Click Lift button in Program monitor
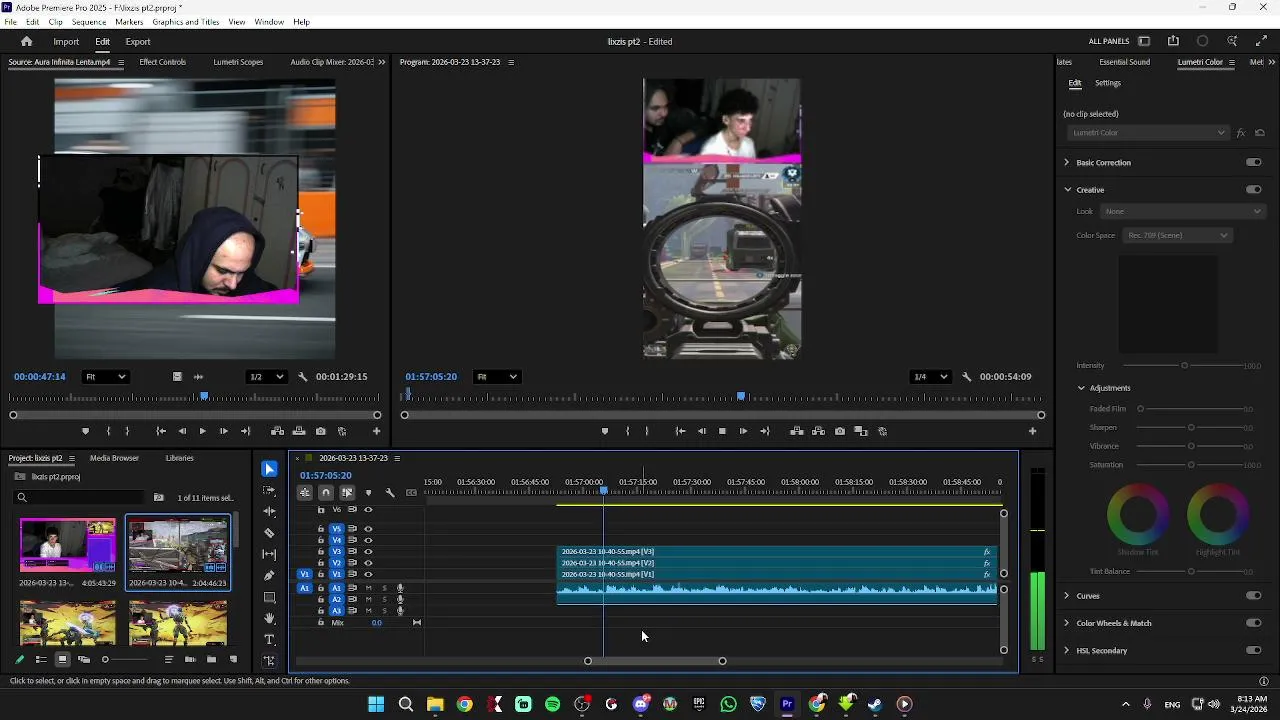This screenshot has height=720, width=1280. point(796,431)
